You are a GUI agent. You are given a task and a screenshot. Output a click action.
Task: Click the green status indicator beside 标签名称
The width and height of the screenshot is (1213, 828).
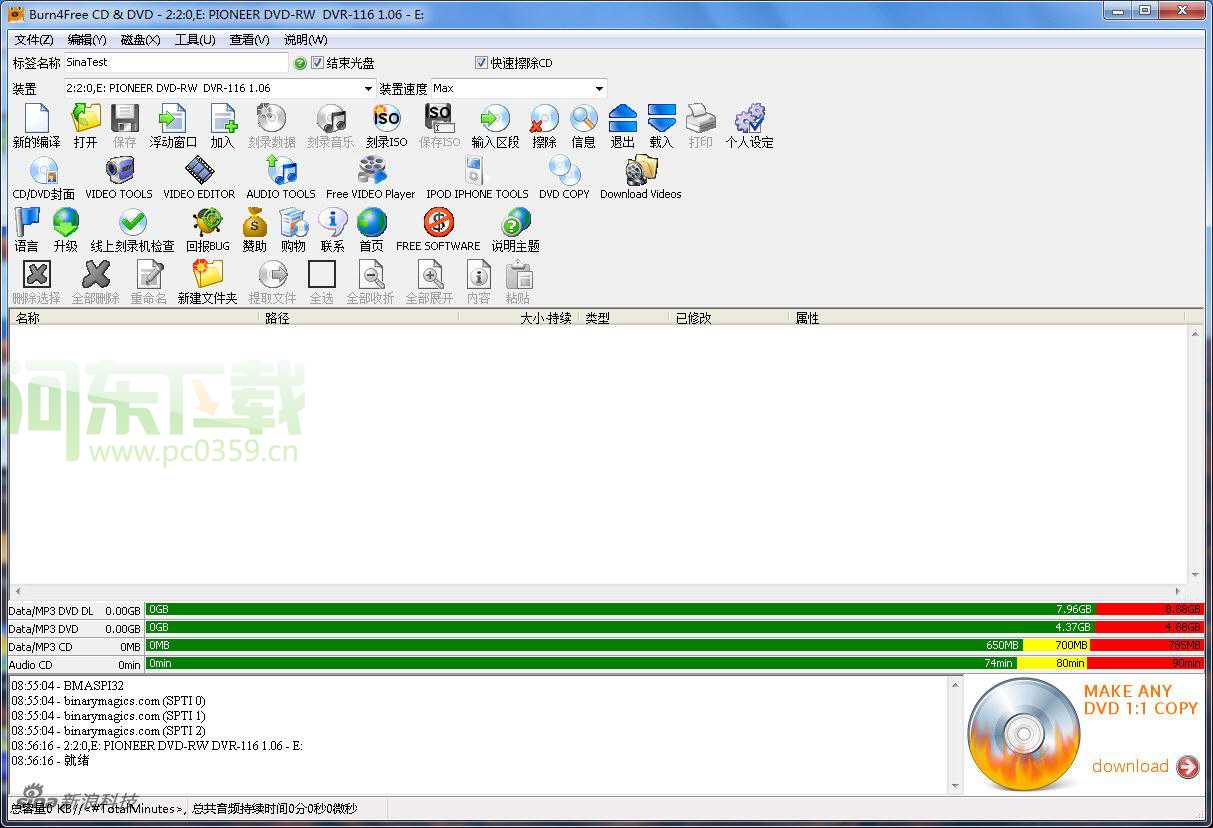point(299,62)
